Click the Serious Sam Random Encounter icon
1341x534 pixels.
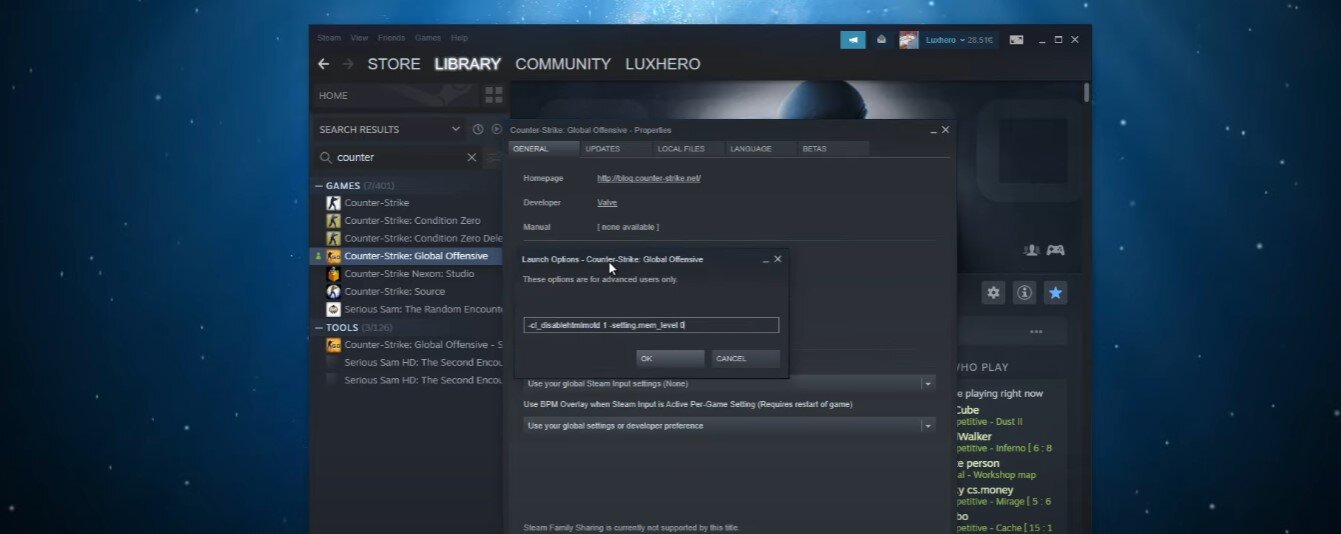pyautogui.click(x=334, y=310)
